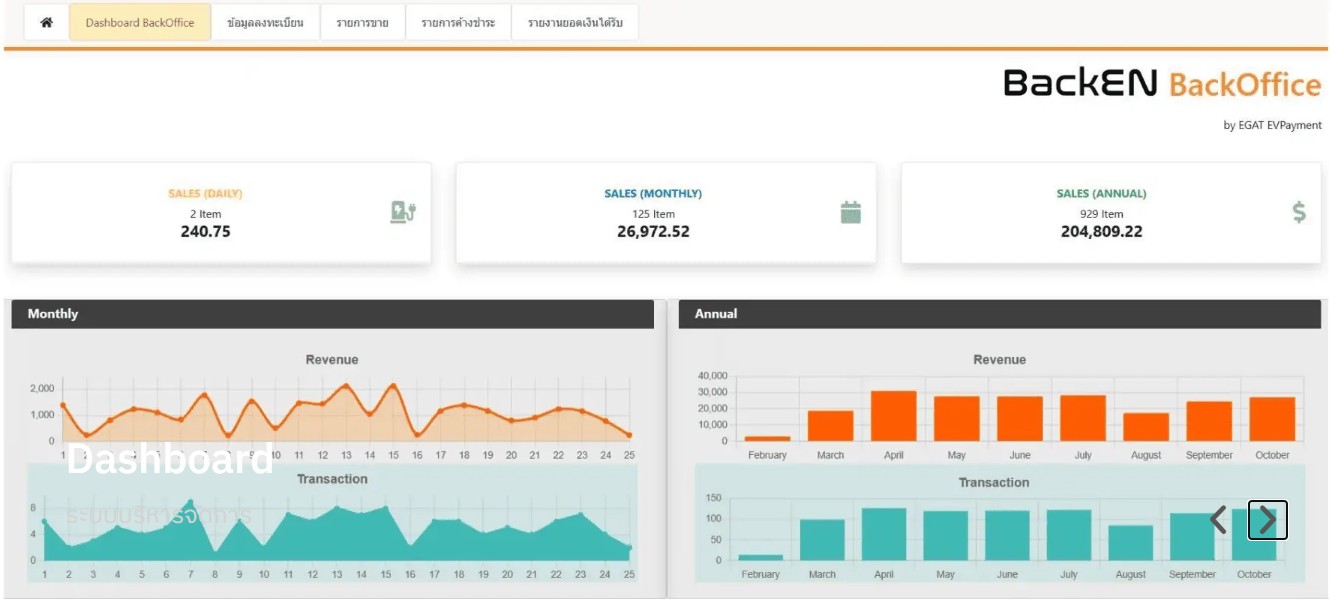The width and height of the screenshot is (1331, 600).
Task: Click the EV charger icon in daily sales card
Action: pos(402,212)
